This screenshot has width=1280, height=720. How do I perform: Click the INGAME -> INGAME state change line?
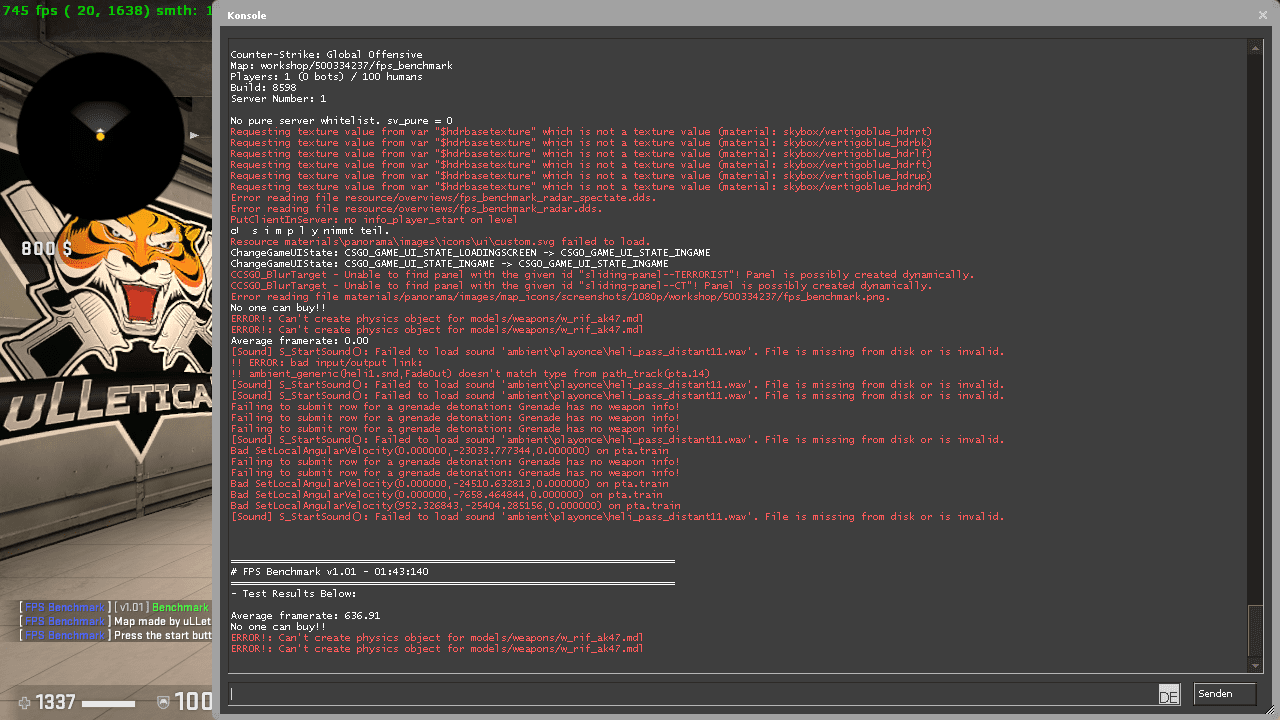(x=449, y=264)
